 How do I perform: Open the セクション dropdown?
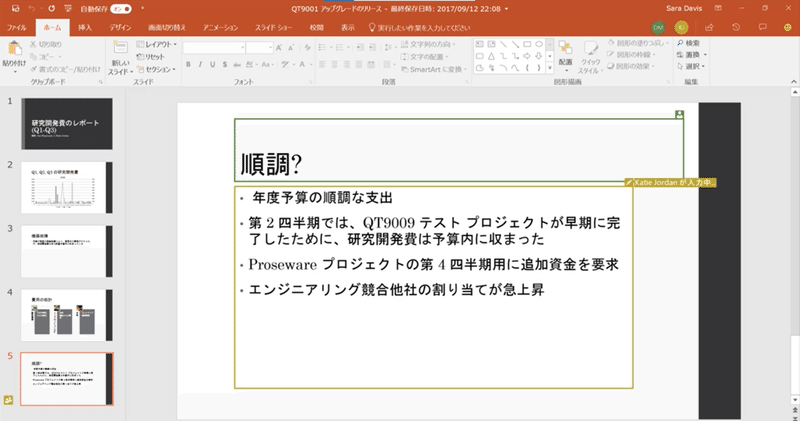click(x=156, y=69)
